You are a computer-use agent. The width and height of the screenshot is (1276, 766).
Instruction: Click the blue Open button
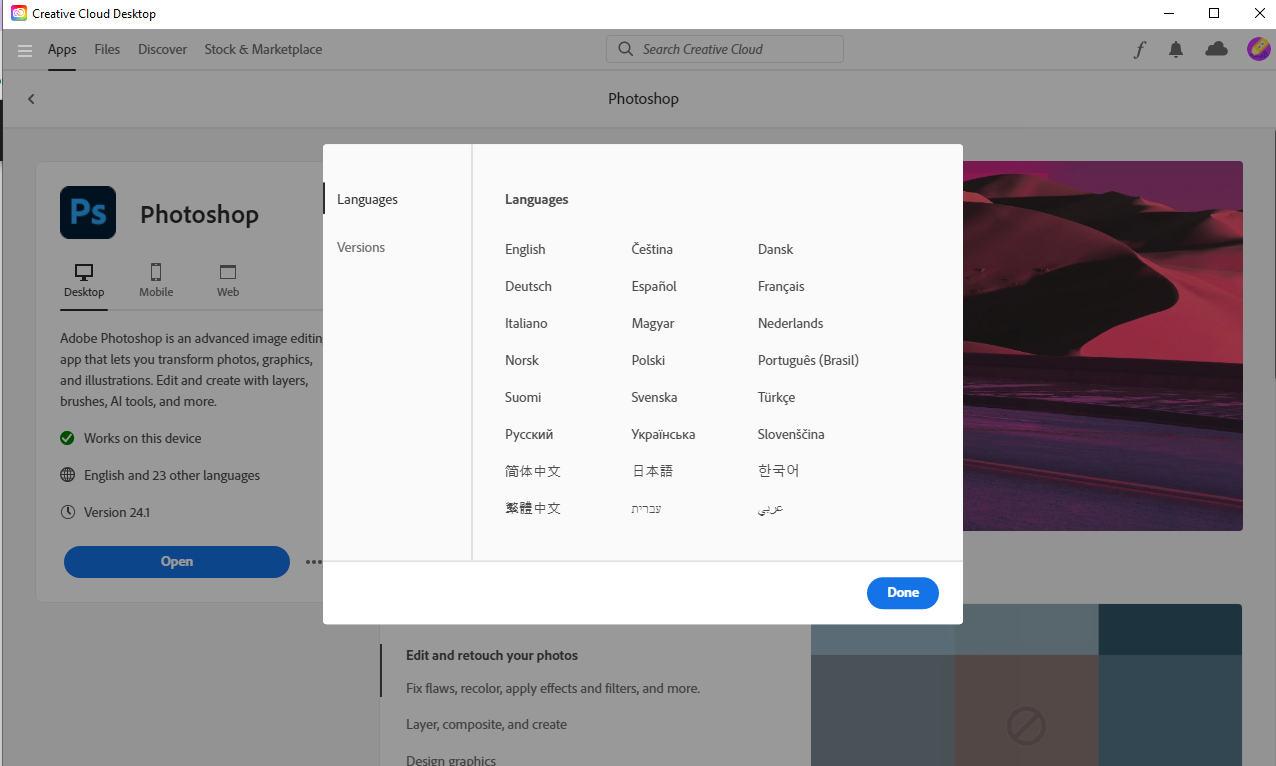pyautogui.click(x=177, y=562)
